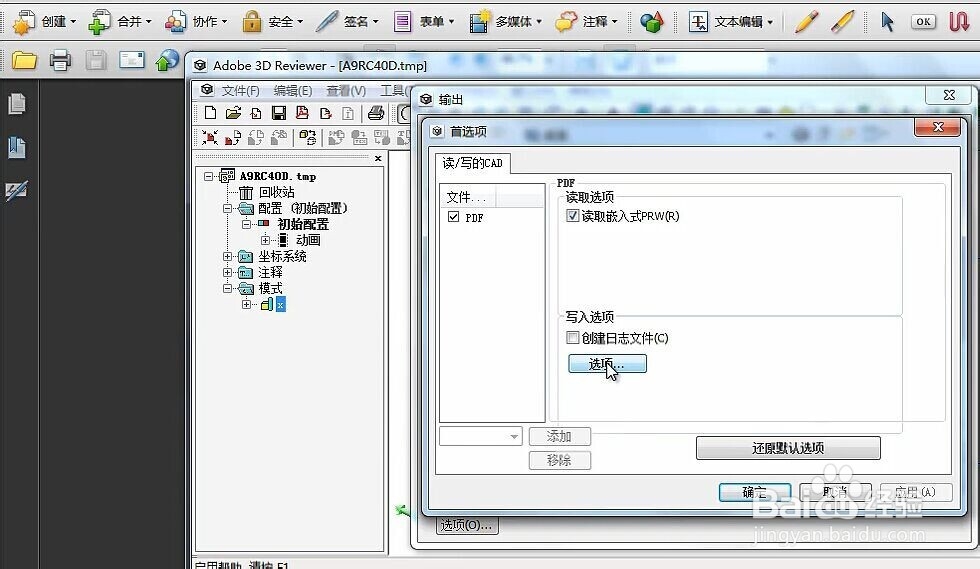Collapse the 配置 (初始配置) tree node
This screenshot has height=569, width=980.
(x=228, y=208)
